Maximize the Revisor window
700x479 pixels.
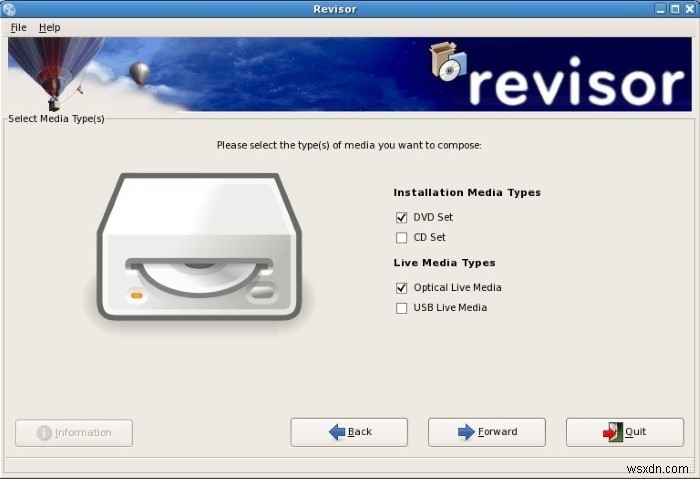click(675, 9)
